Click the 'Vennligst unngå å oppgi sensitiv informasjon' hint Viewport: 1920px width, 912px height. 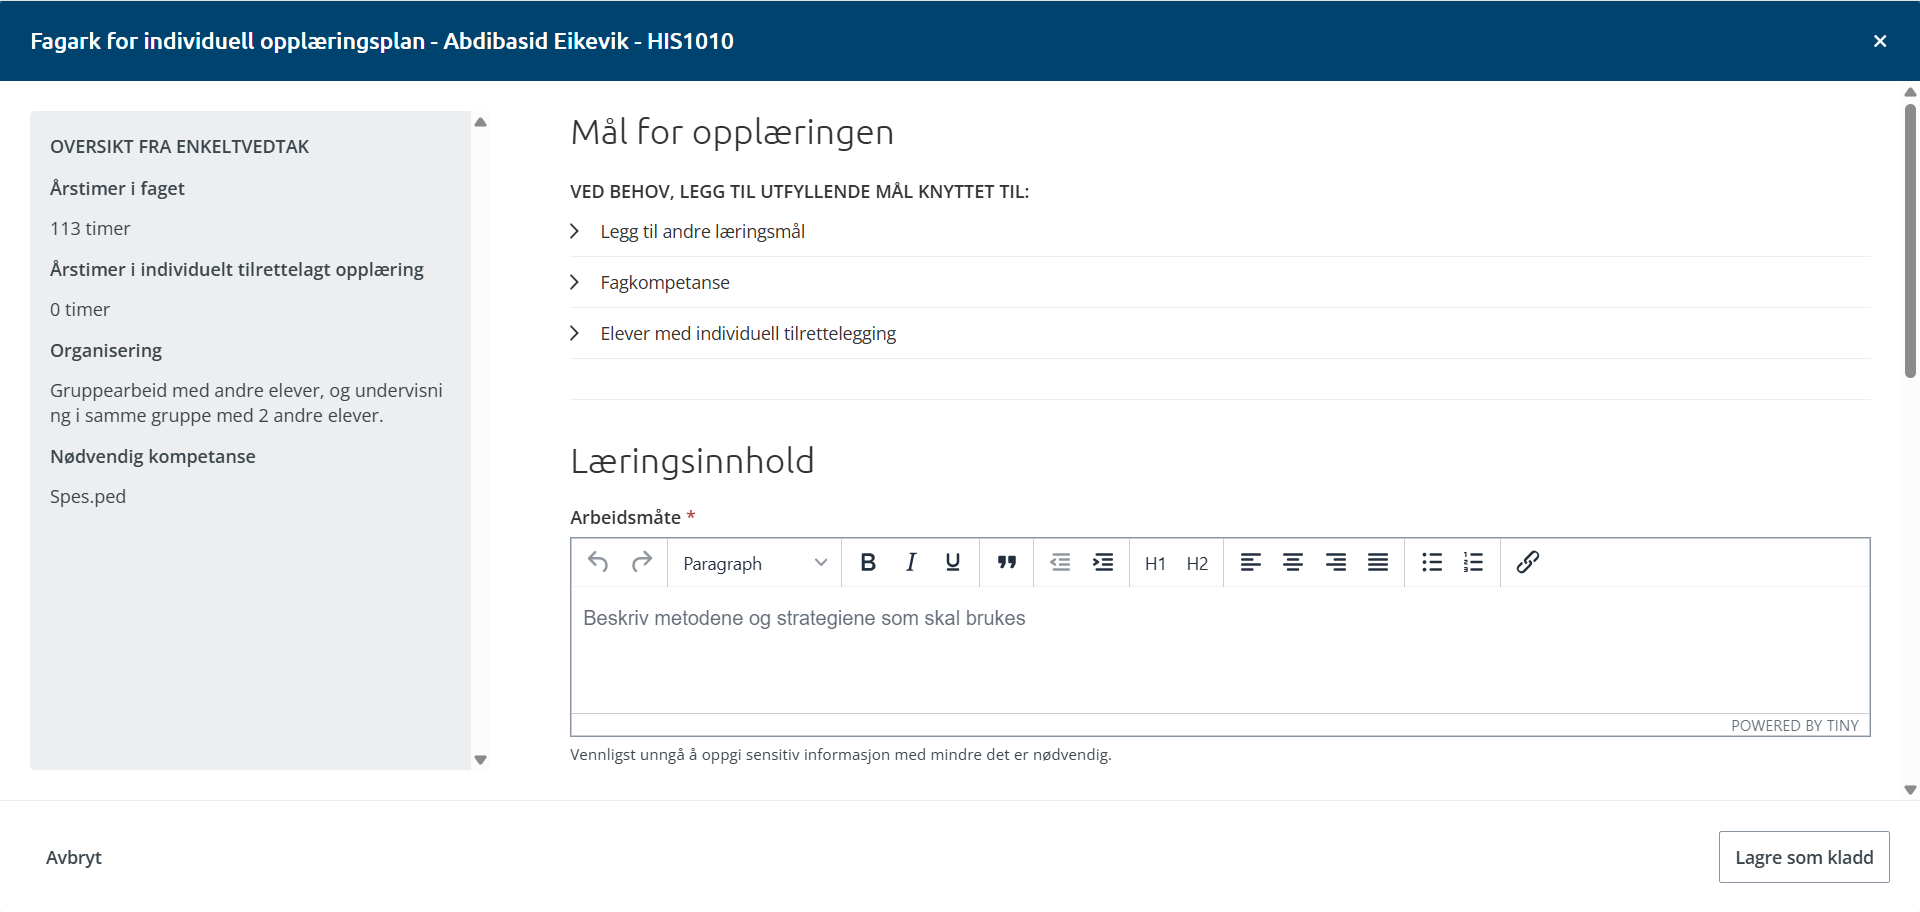tap(841, 755)
